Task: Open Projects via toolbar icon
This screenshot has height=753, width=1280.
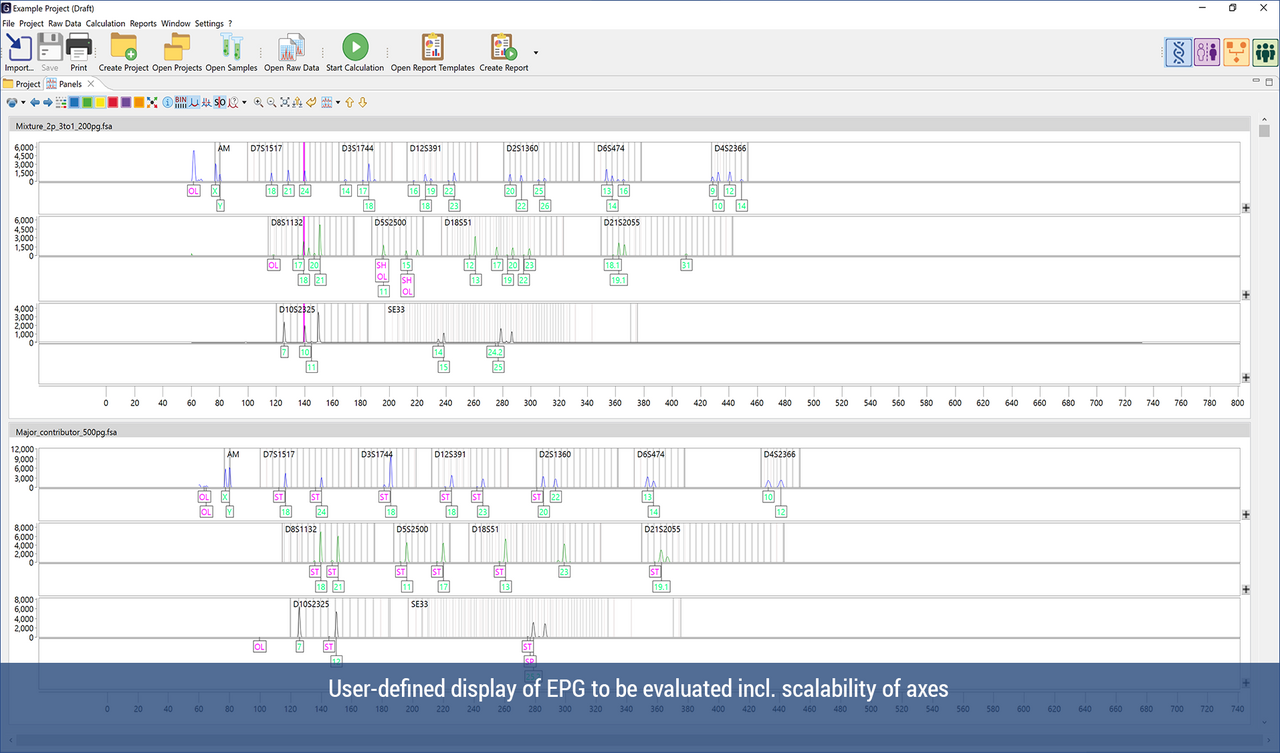Action: 177,46
